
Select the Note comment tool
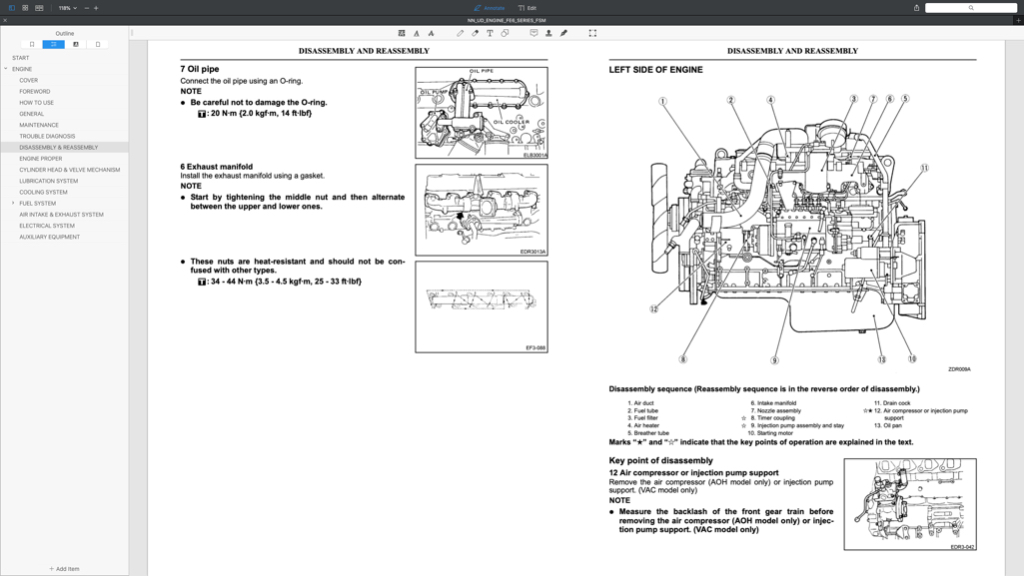tap(534, 33)
